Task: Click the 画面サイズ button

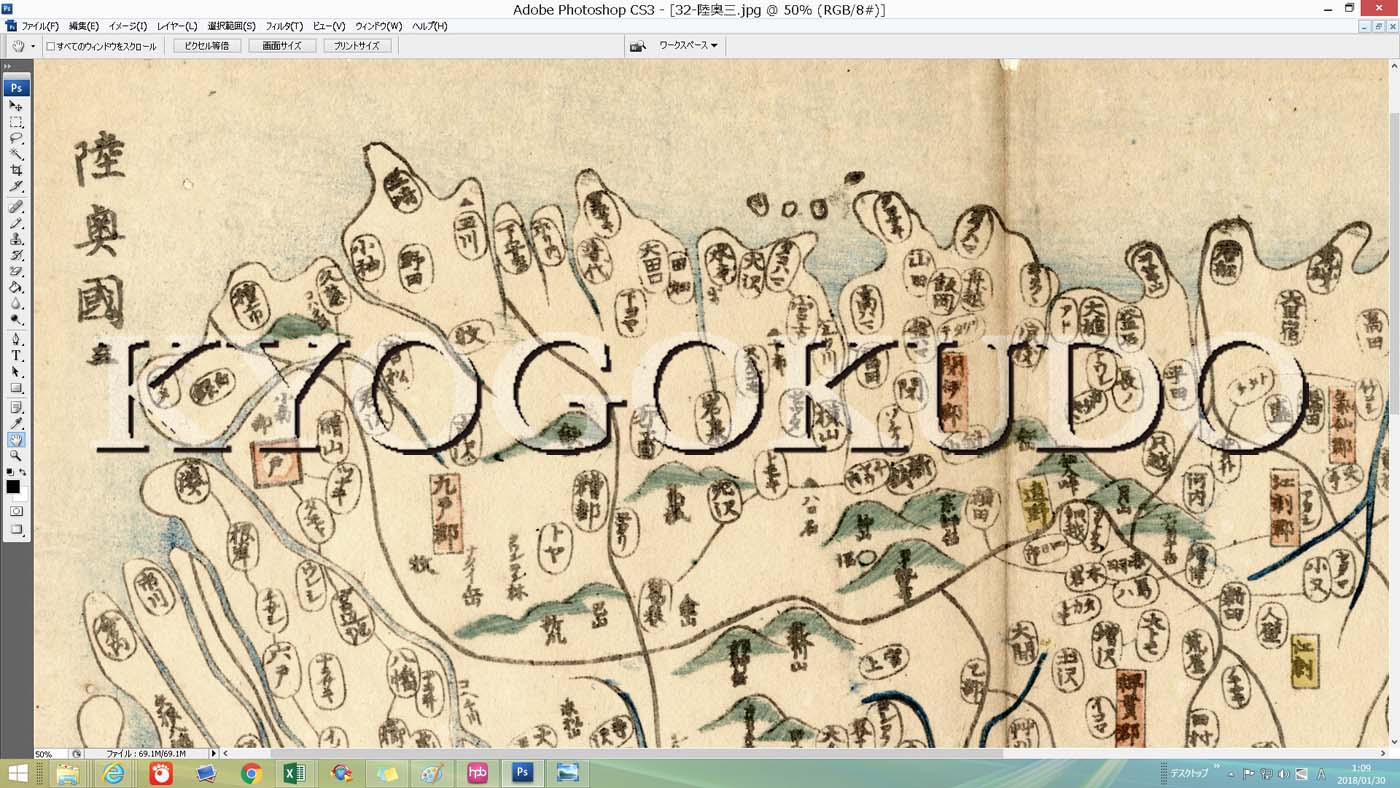Action: tap(282, 46)
